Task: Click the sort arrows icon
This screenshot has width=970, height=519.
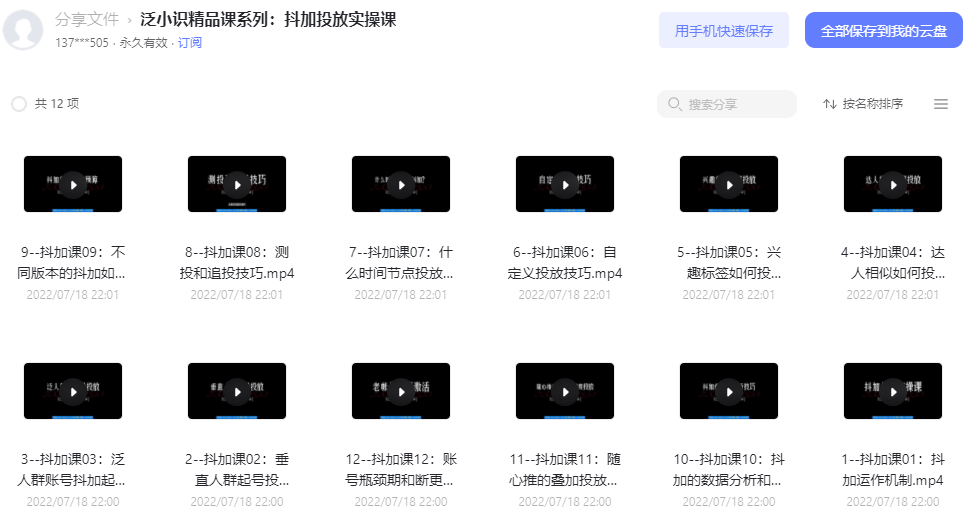Action: pos(830,104)
